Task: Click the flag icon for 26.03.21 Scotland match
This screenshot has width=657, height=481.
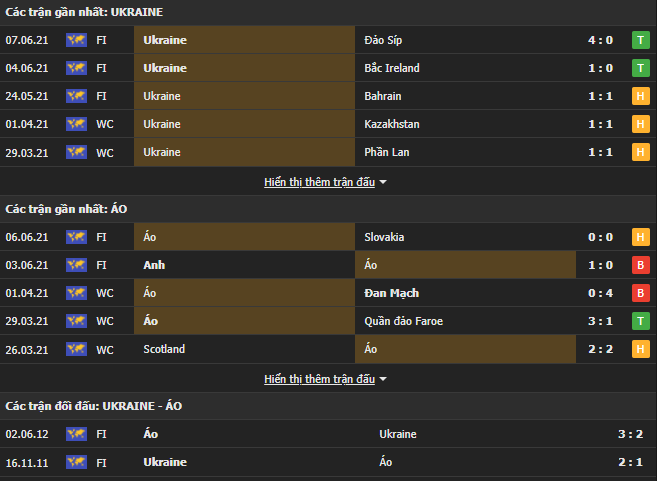Action: [76, 349]
